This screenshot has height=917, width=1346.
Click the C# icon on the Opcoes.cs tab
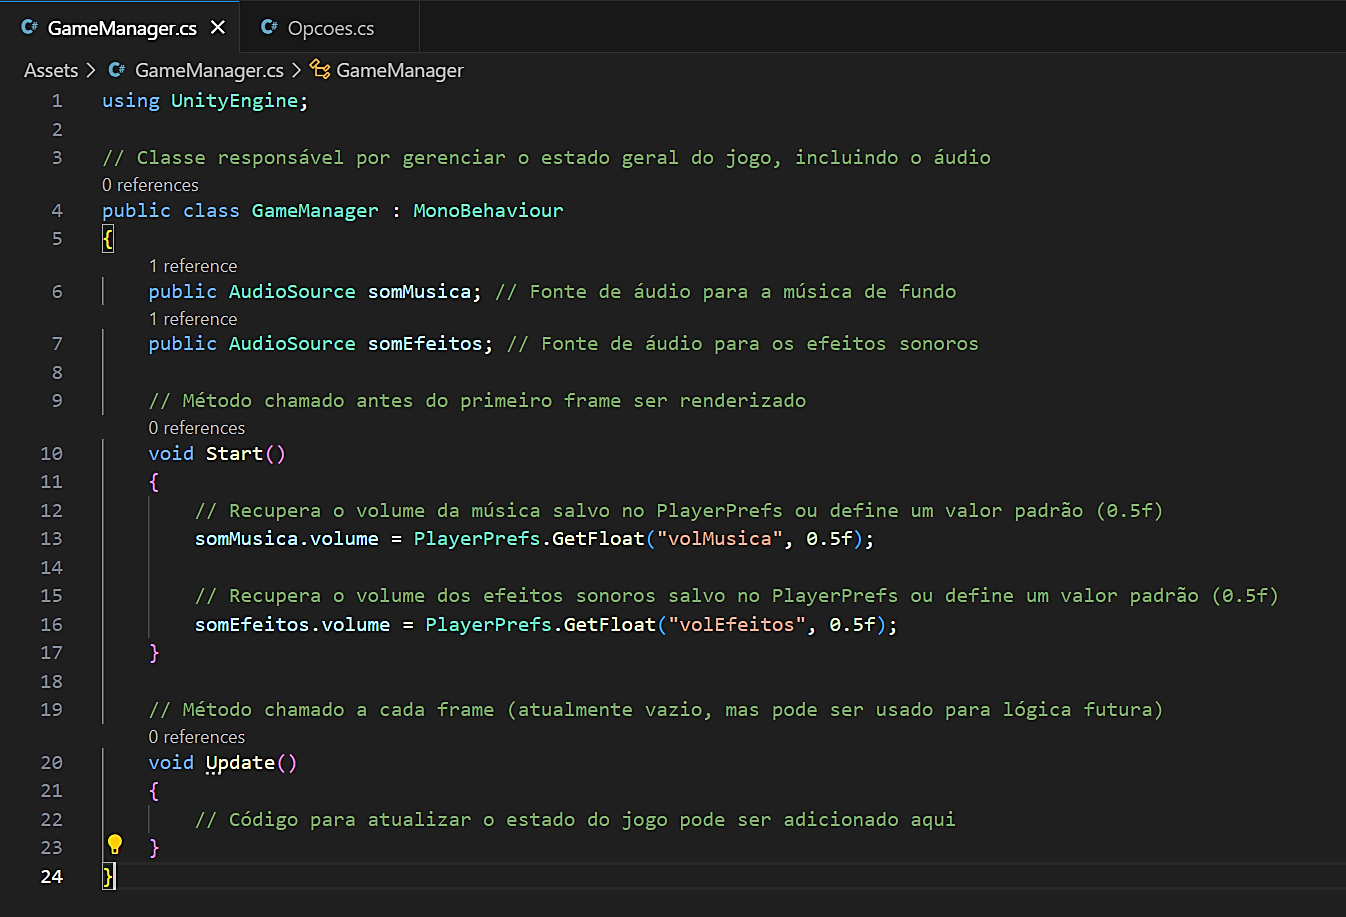pos(269,28)
